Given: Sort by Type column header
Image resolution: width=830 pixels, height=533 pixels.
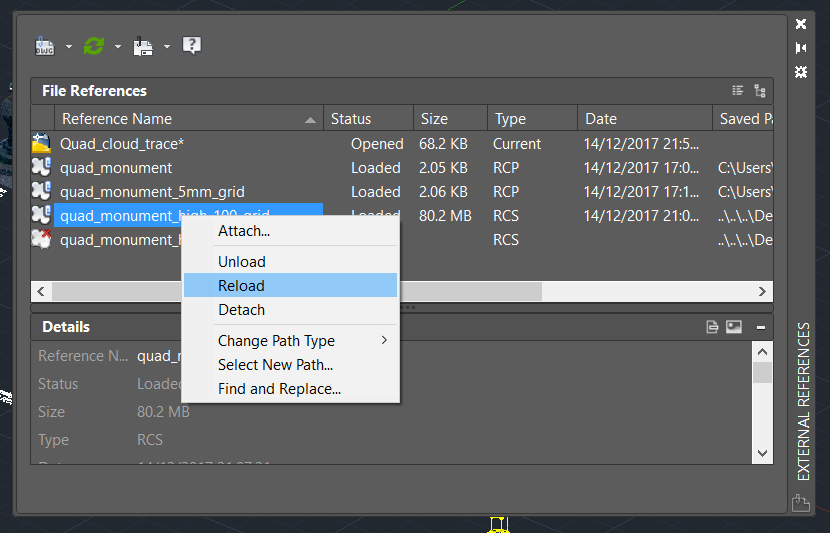Looking at the screenshot, I should coord(533,119).
